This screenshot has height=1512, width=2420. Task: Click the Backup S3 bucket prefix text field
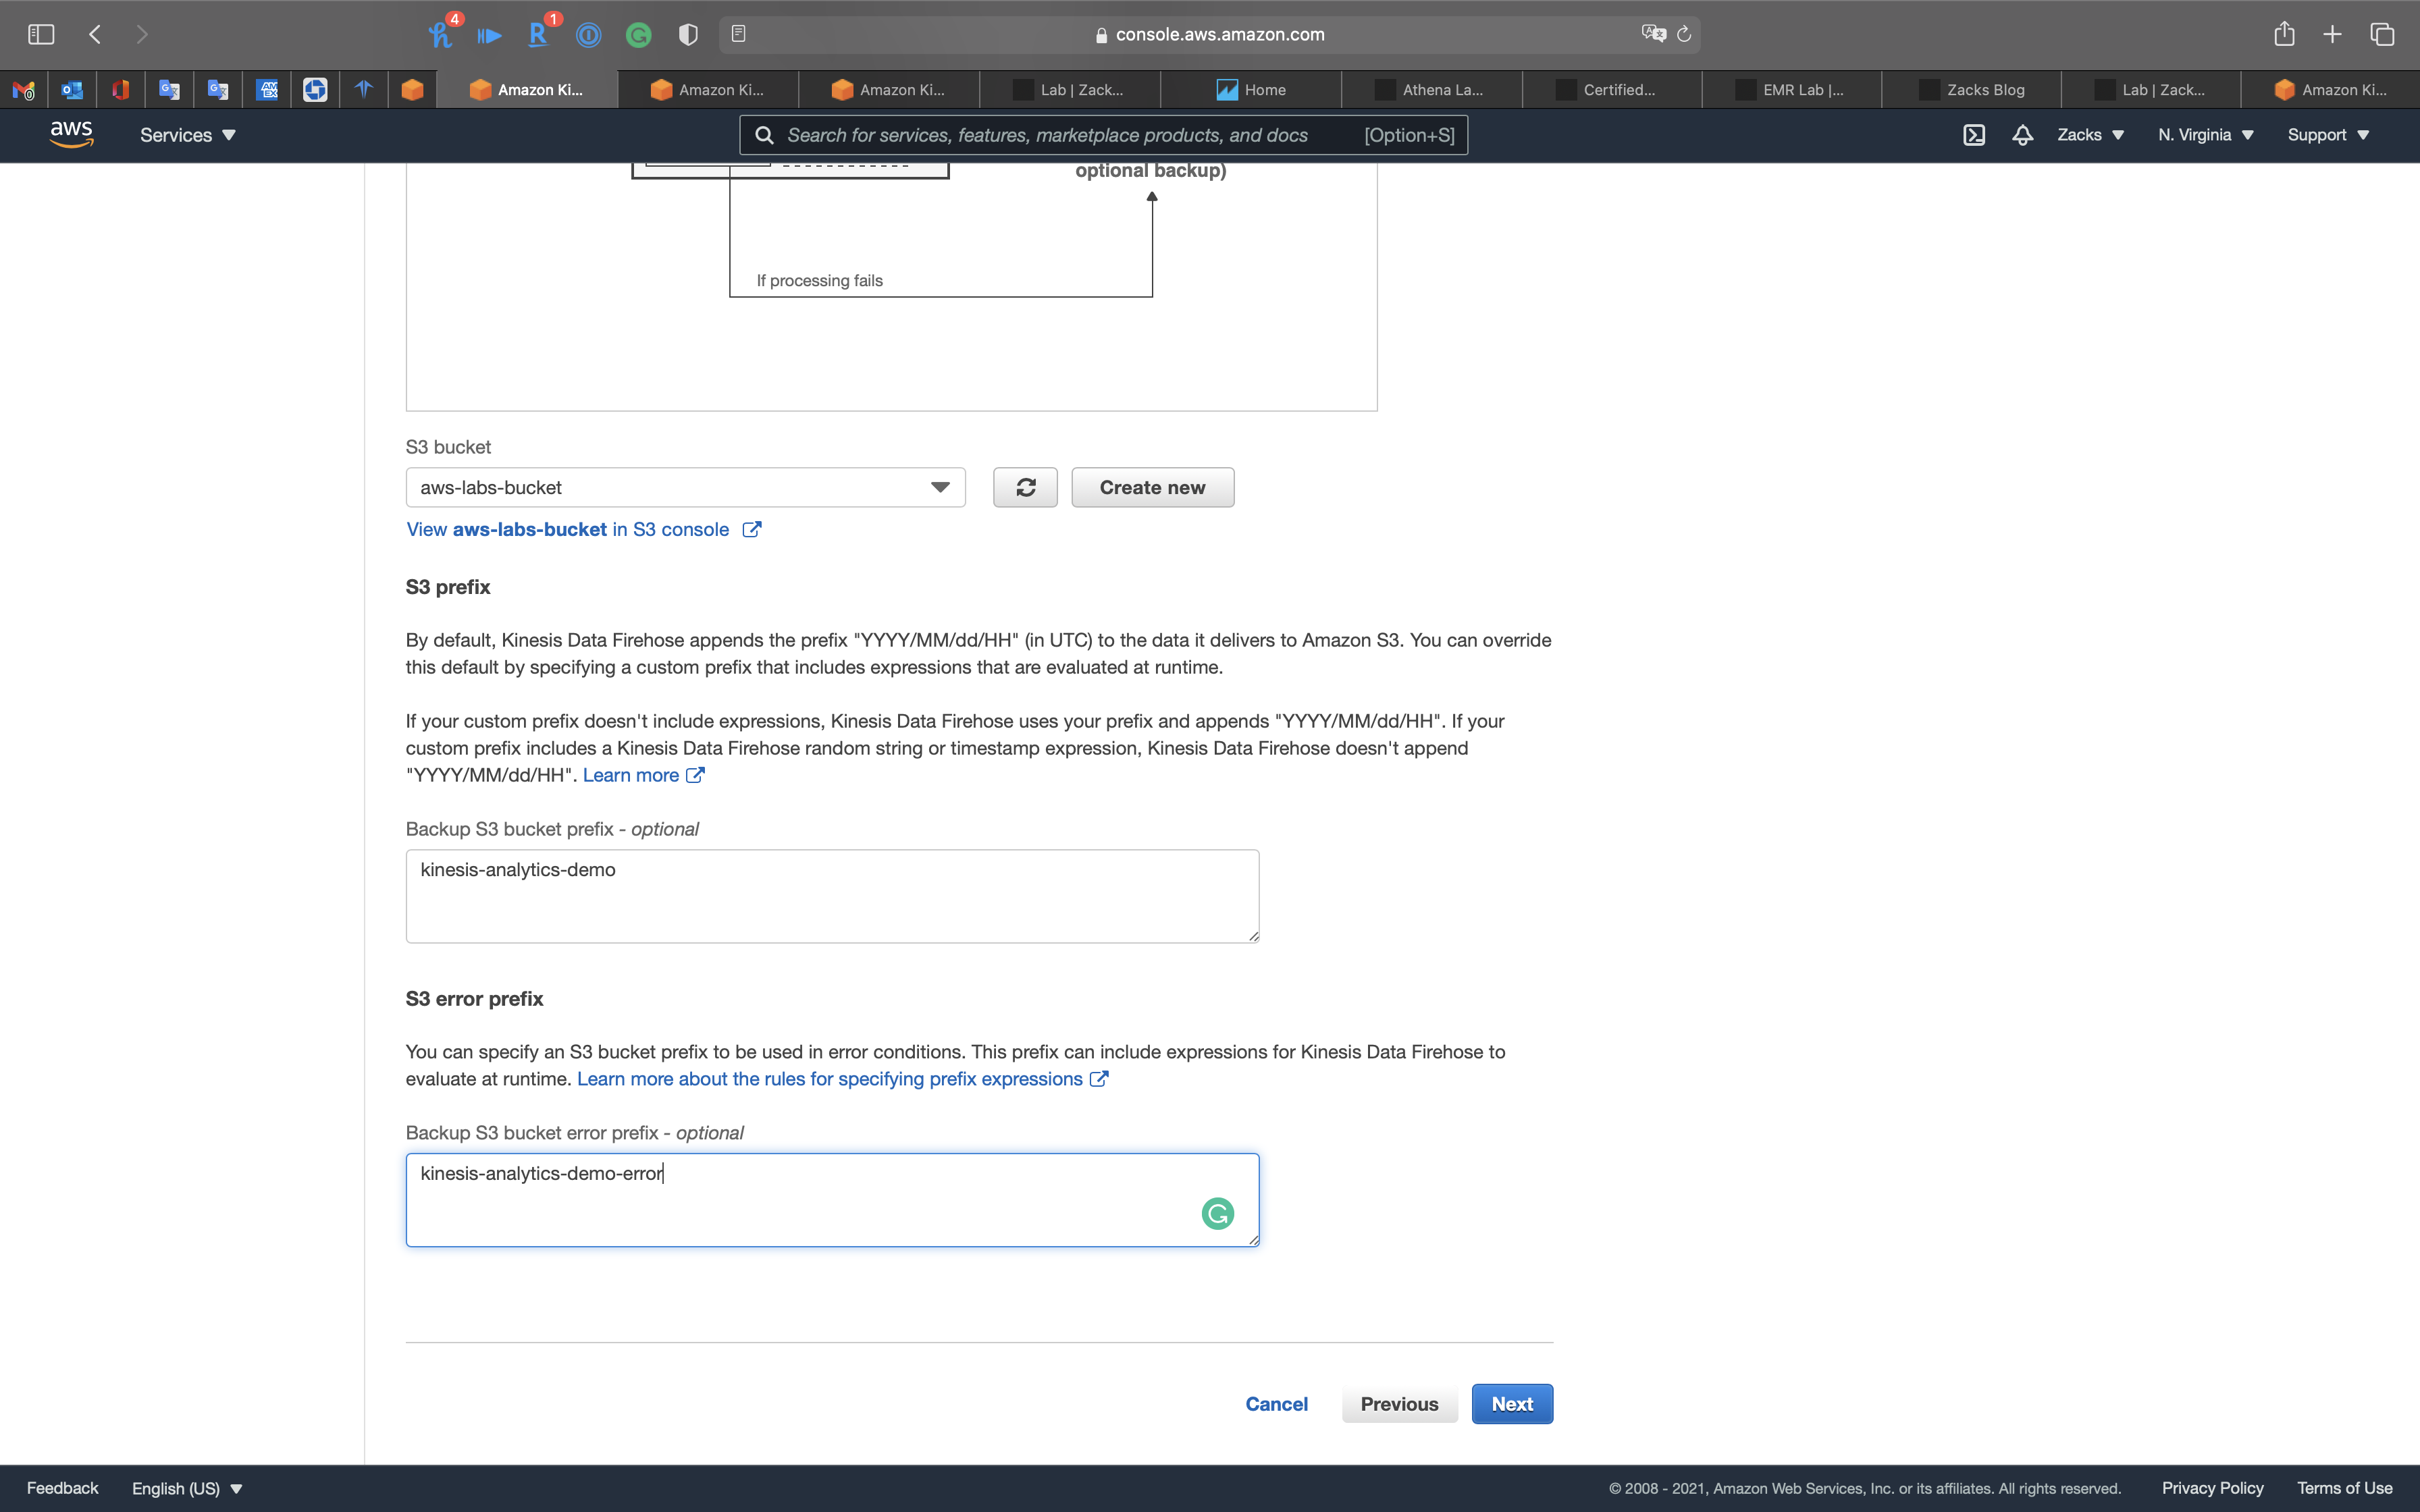pos(831,895)
